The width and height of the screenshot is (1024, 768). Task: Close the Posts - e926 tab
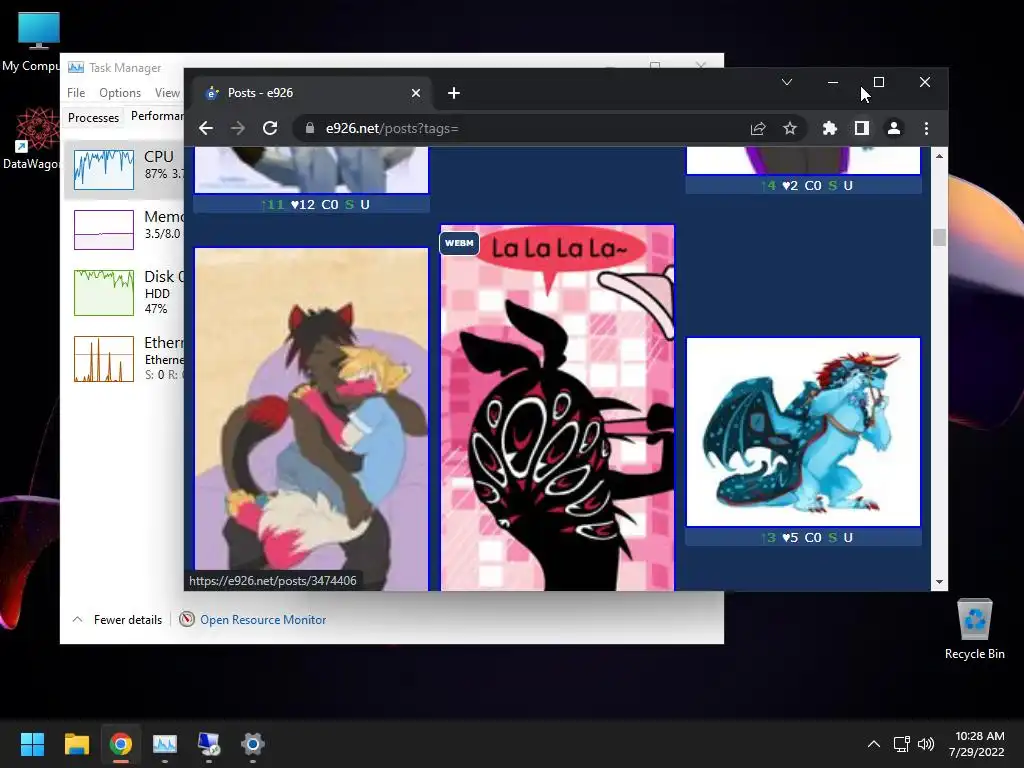coord(416,93)
